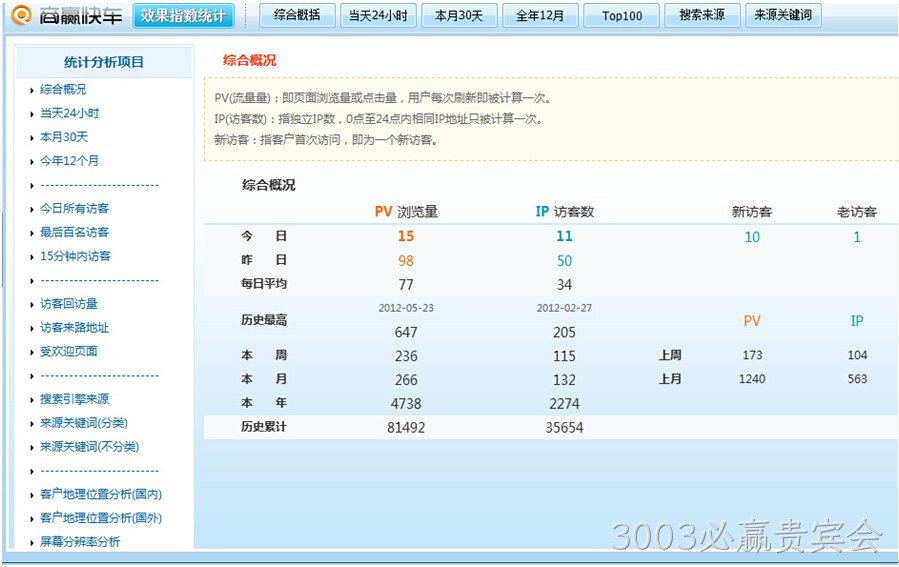Click the arrow bullet beside 今日所有访客
This screenshot has width=899, height=567.
tap(32, 210)
